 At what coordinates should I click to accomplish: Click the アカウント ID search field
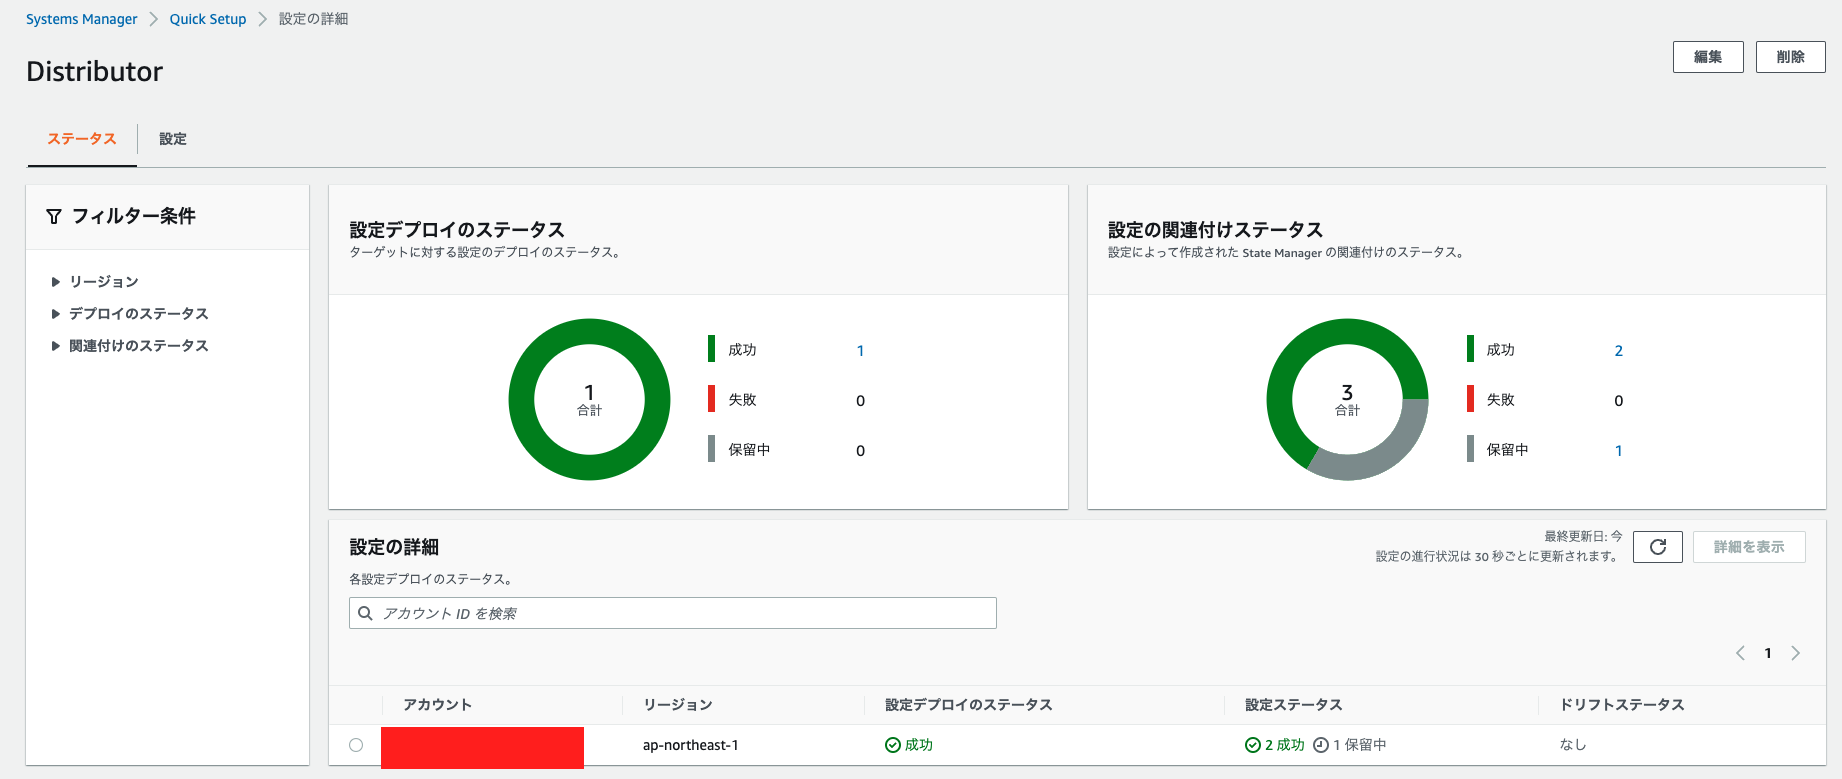pyautogui.click(x=673, y=613)
